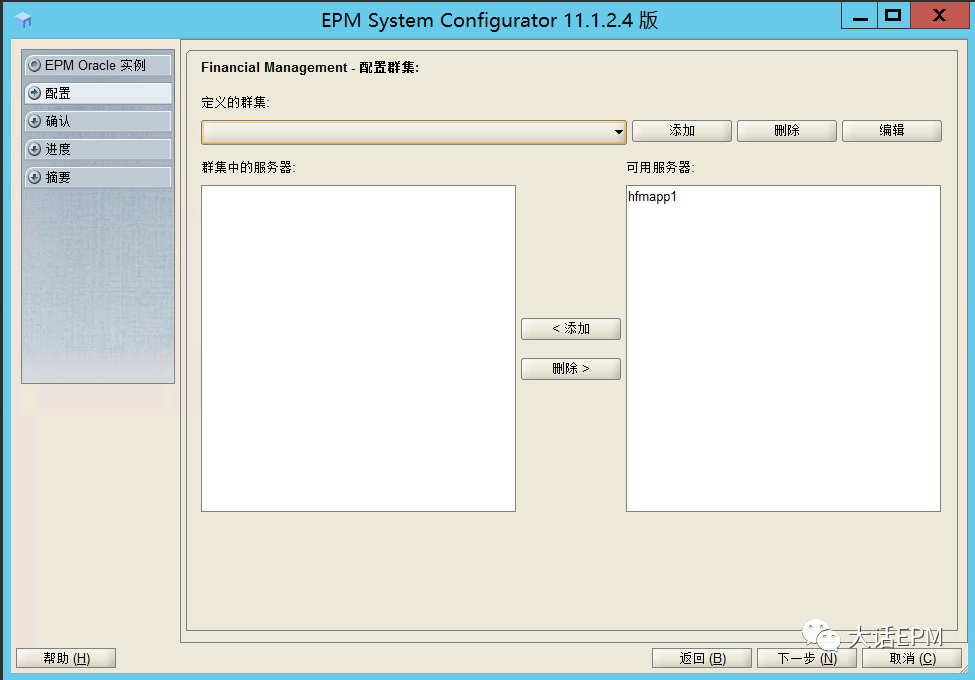This screenshot has width=975, height=680.
Task: Select the 进度 step in the sidebar
Action: 98,149
